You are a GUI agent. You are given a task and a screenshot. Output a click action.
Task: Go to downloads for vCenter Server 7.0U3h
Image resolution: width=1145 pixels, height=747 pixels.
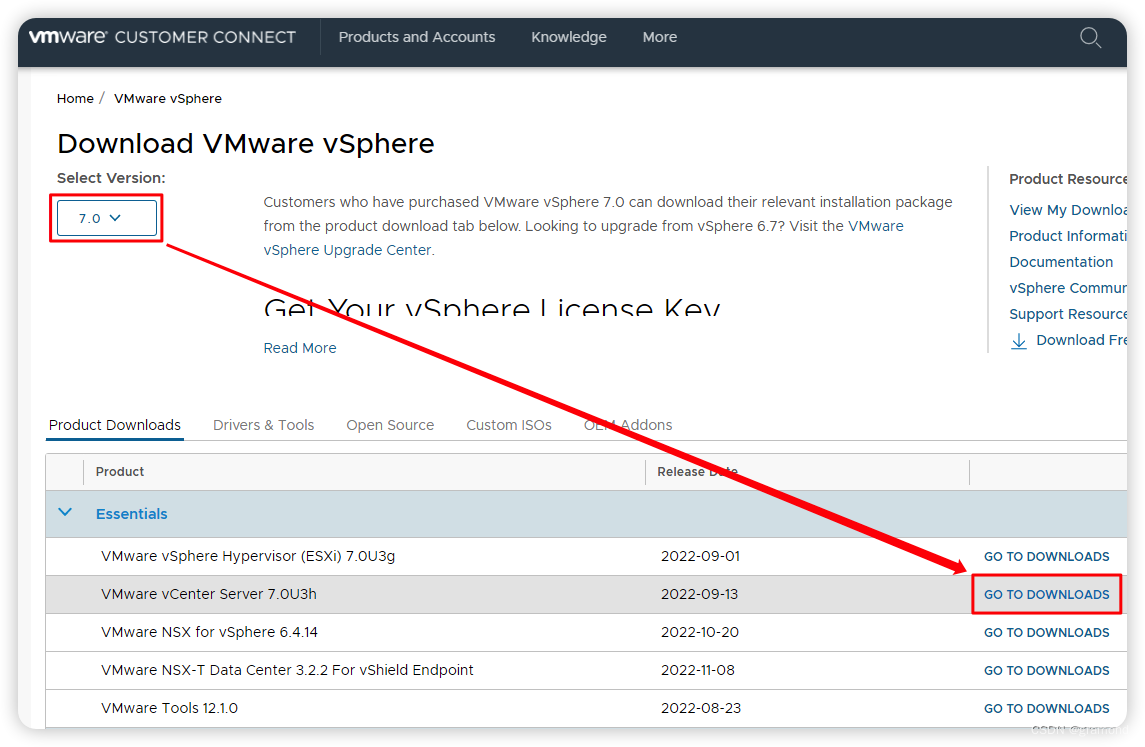pos(1046,594)
